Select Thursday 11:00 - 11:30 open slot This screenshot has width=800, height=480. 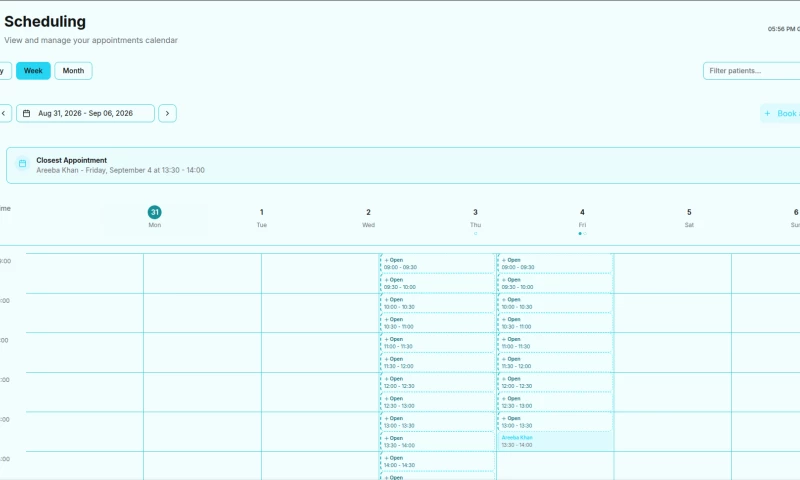click(x=437, y=343)
